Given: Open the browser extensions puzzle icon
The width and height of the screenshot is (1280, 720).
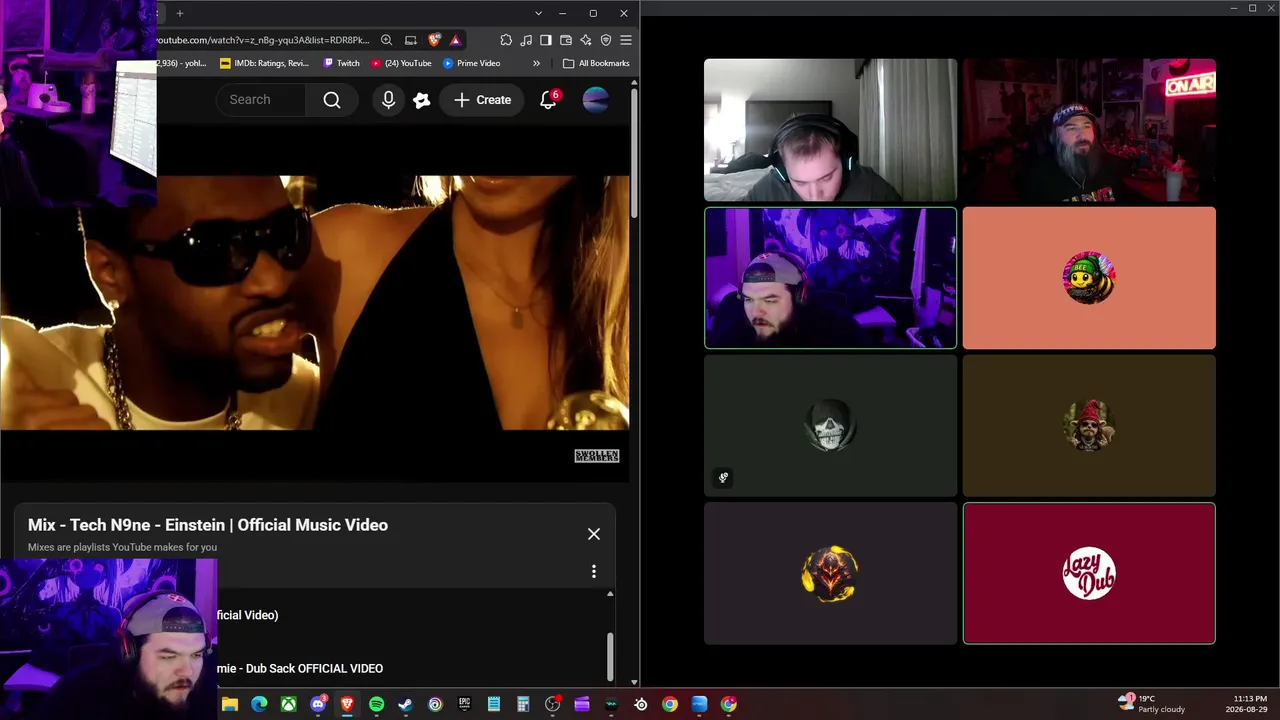Looking at the screenshot, I should [x=506, y=40].
